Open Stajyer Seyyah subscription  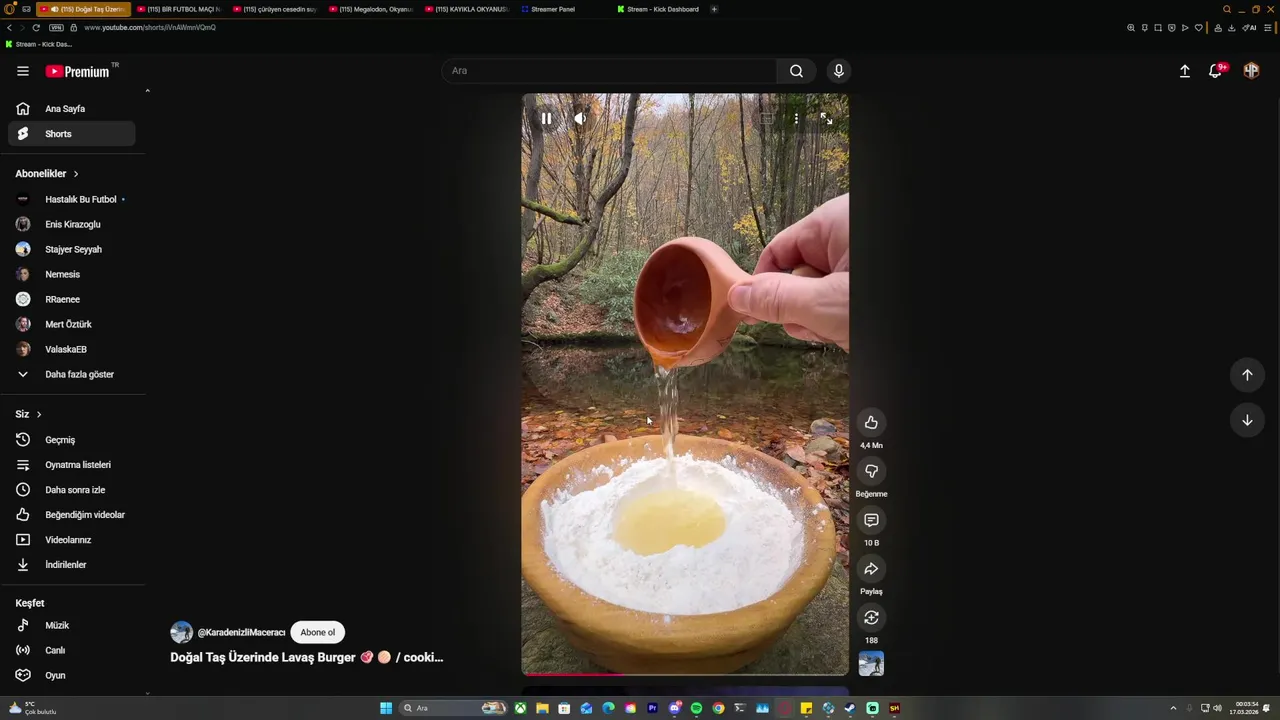72,249
